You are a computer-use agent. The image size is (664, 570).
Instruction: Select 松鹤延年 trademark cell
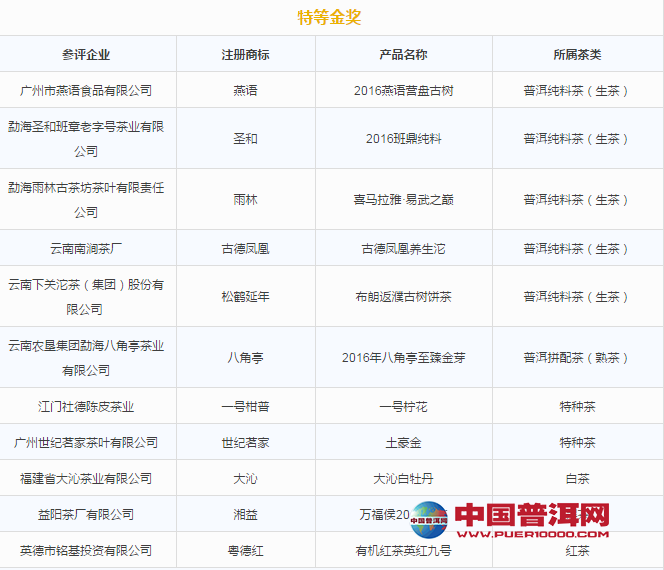246,296
